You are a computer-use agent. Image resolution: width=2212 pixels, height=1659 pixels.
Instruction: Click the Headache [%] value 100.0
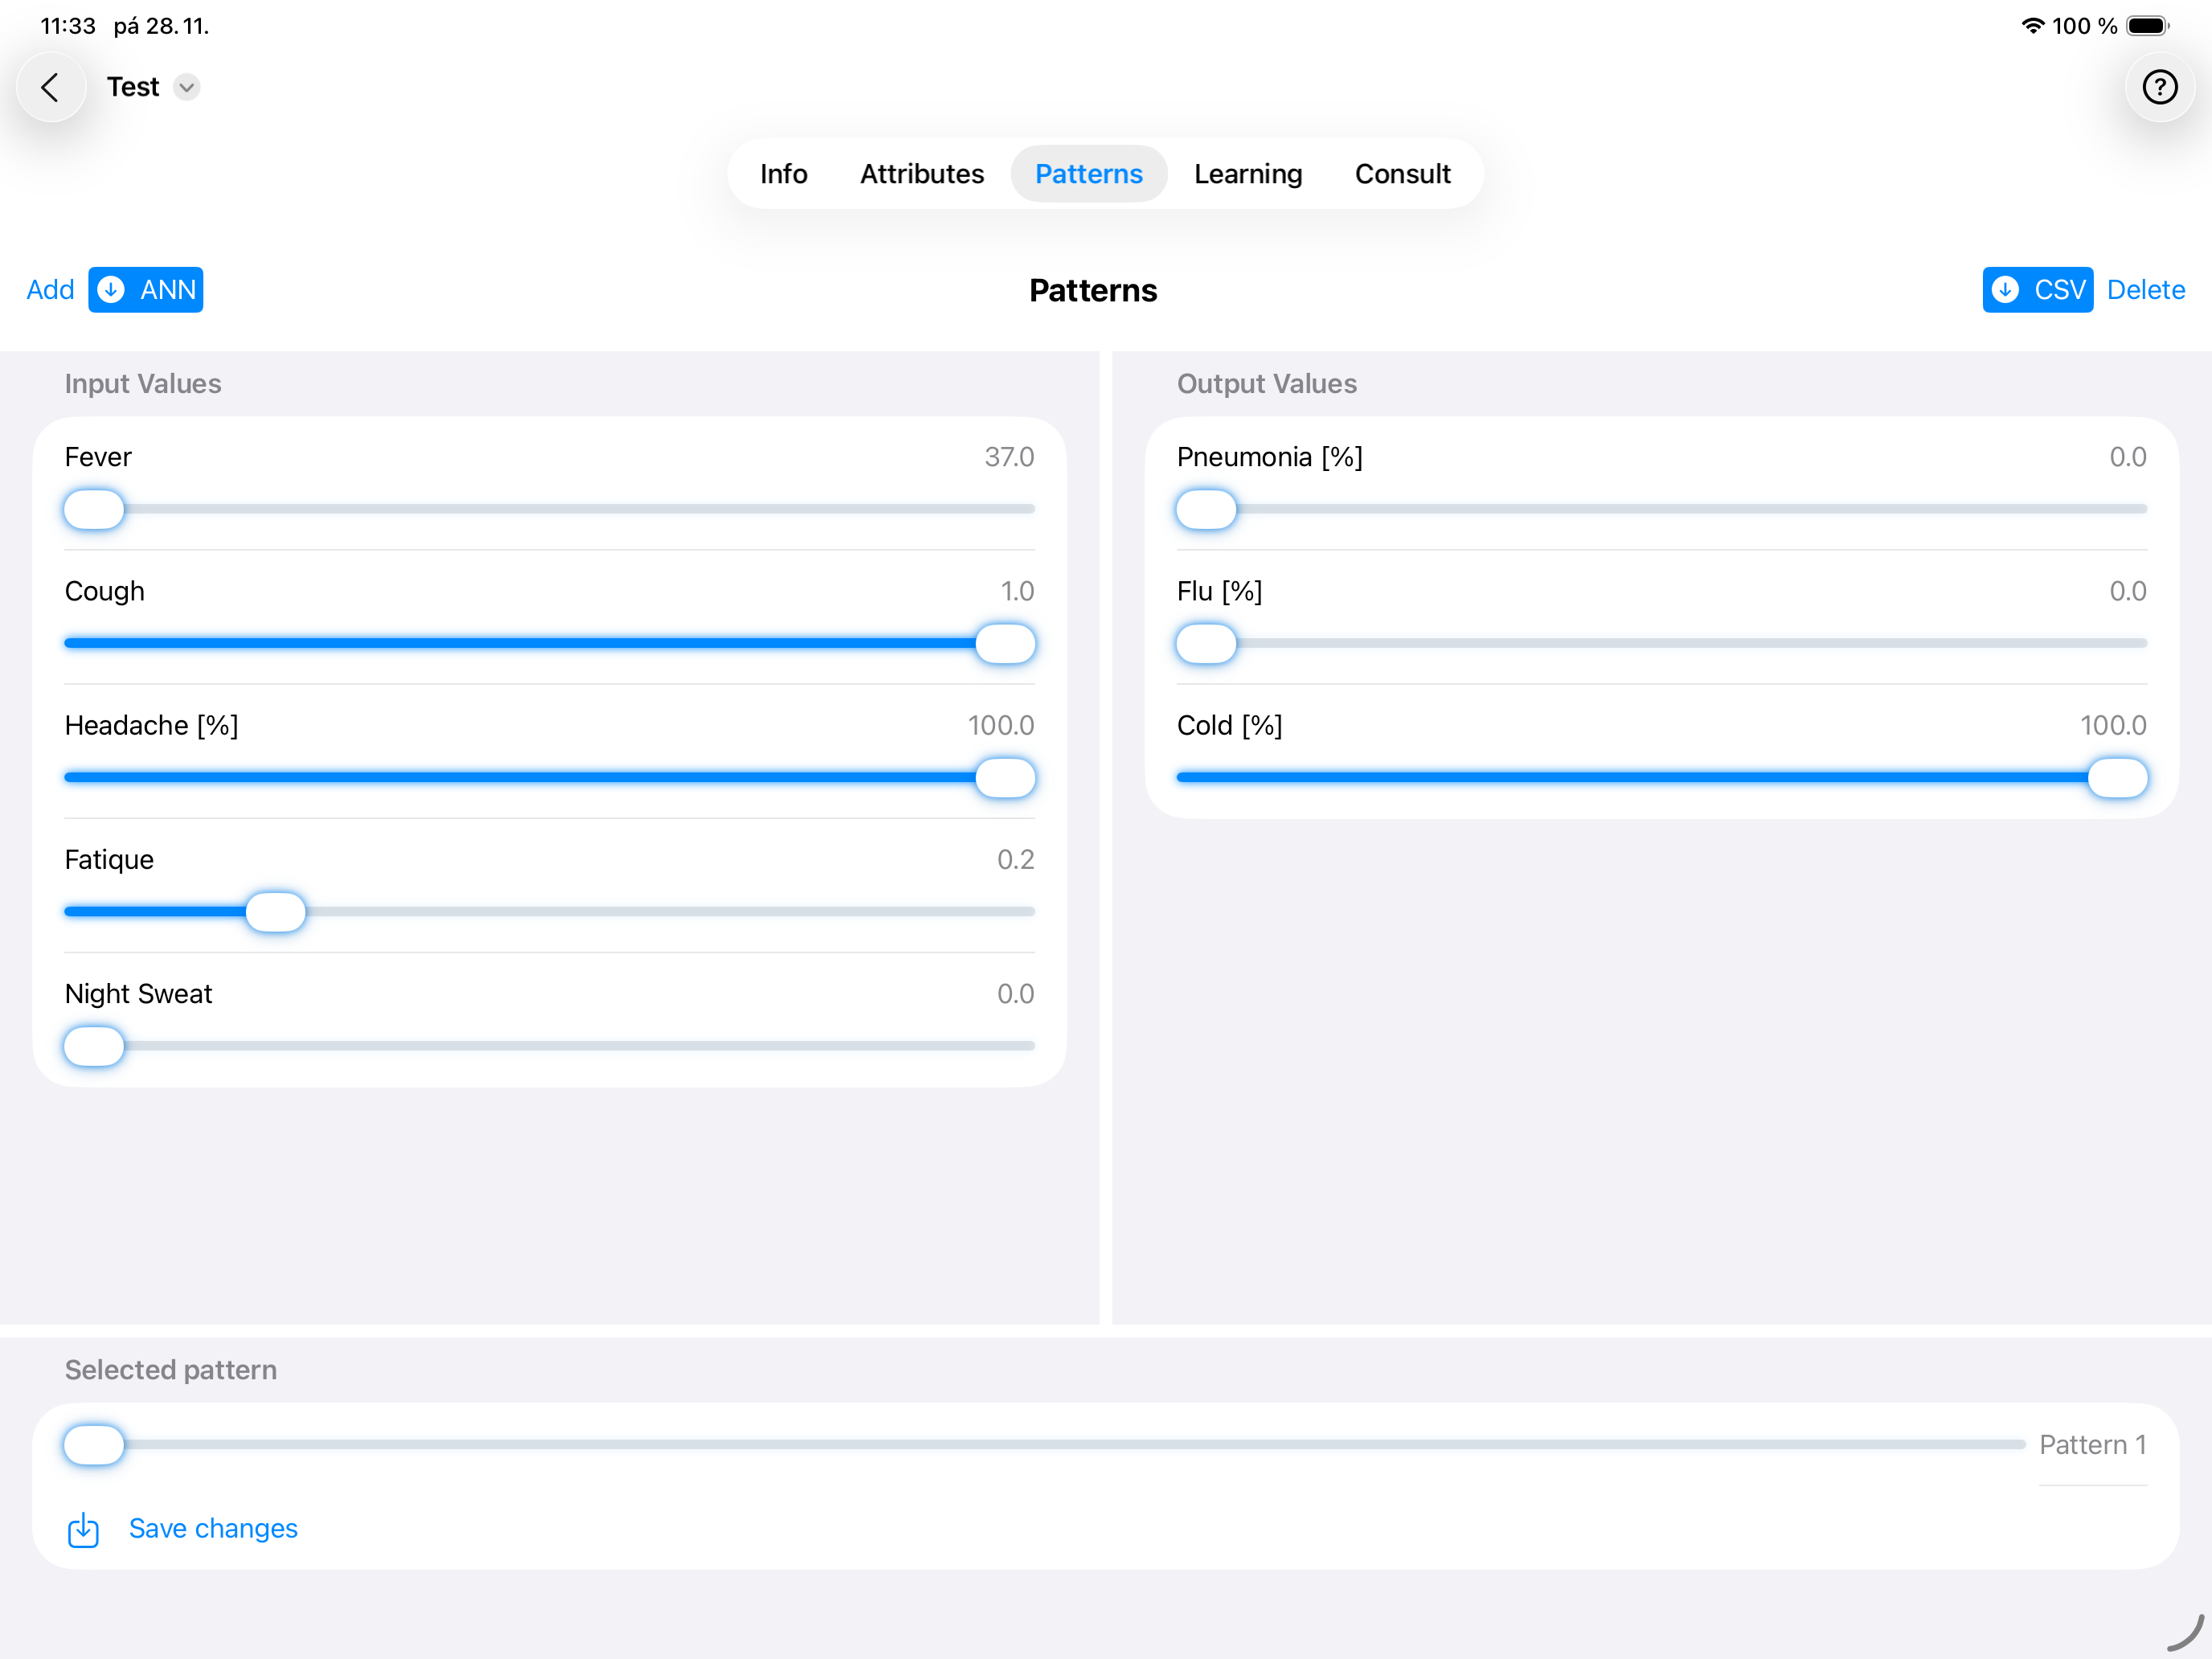1000,725
